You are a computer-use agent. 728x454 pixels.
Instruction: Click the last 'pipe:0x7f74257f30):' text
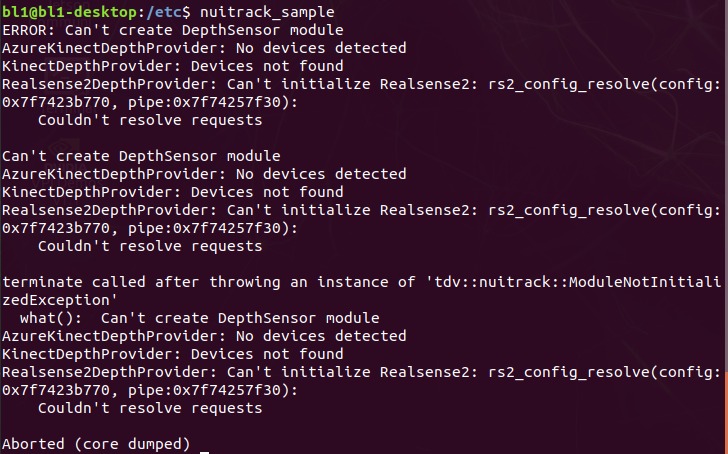coord(213,390)
